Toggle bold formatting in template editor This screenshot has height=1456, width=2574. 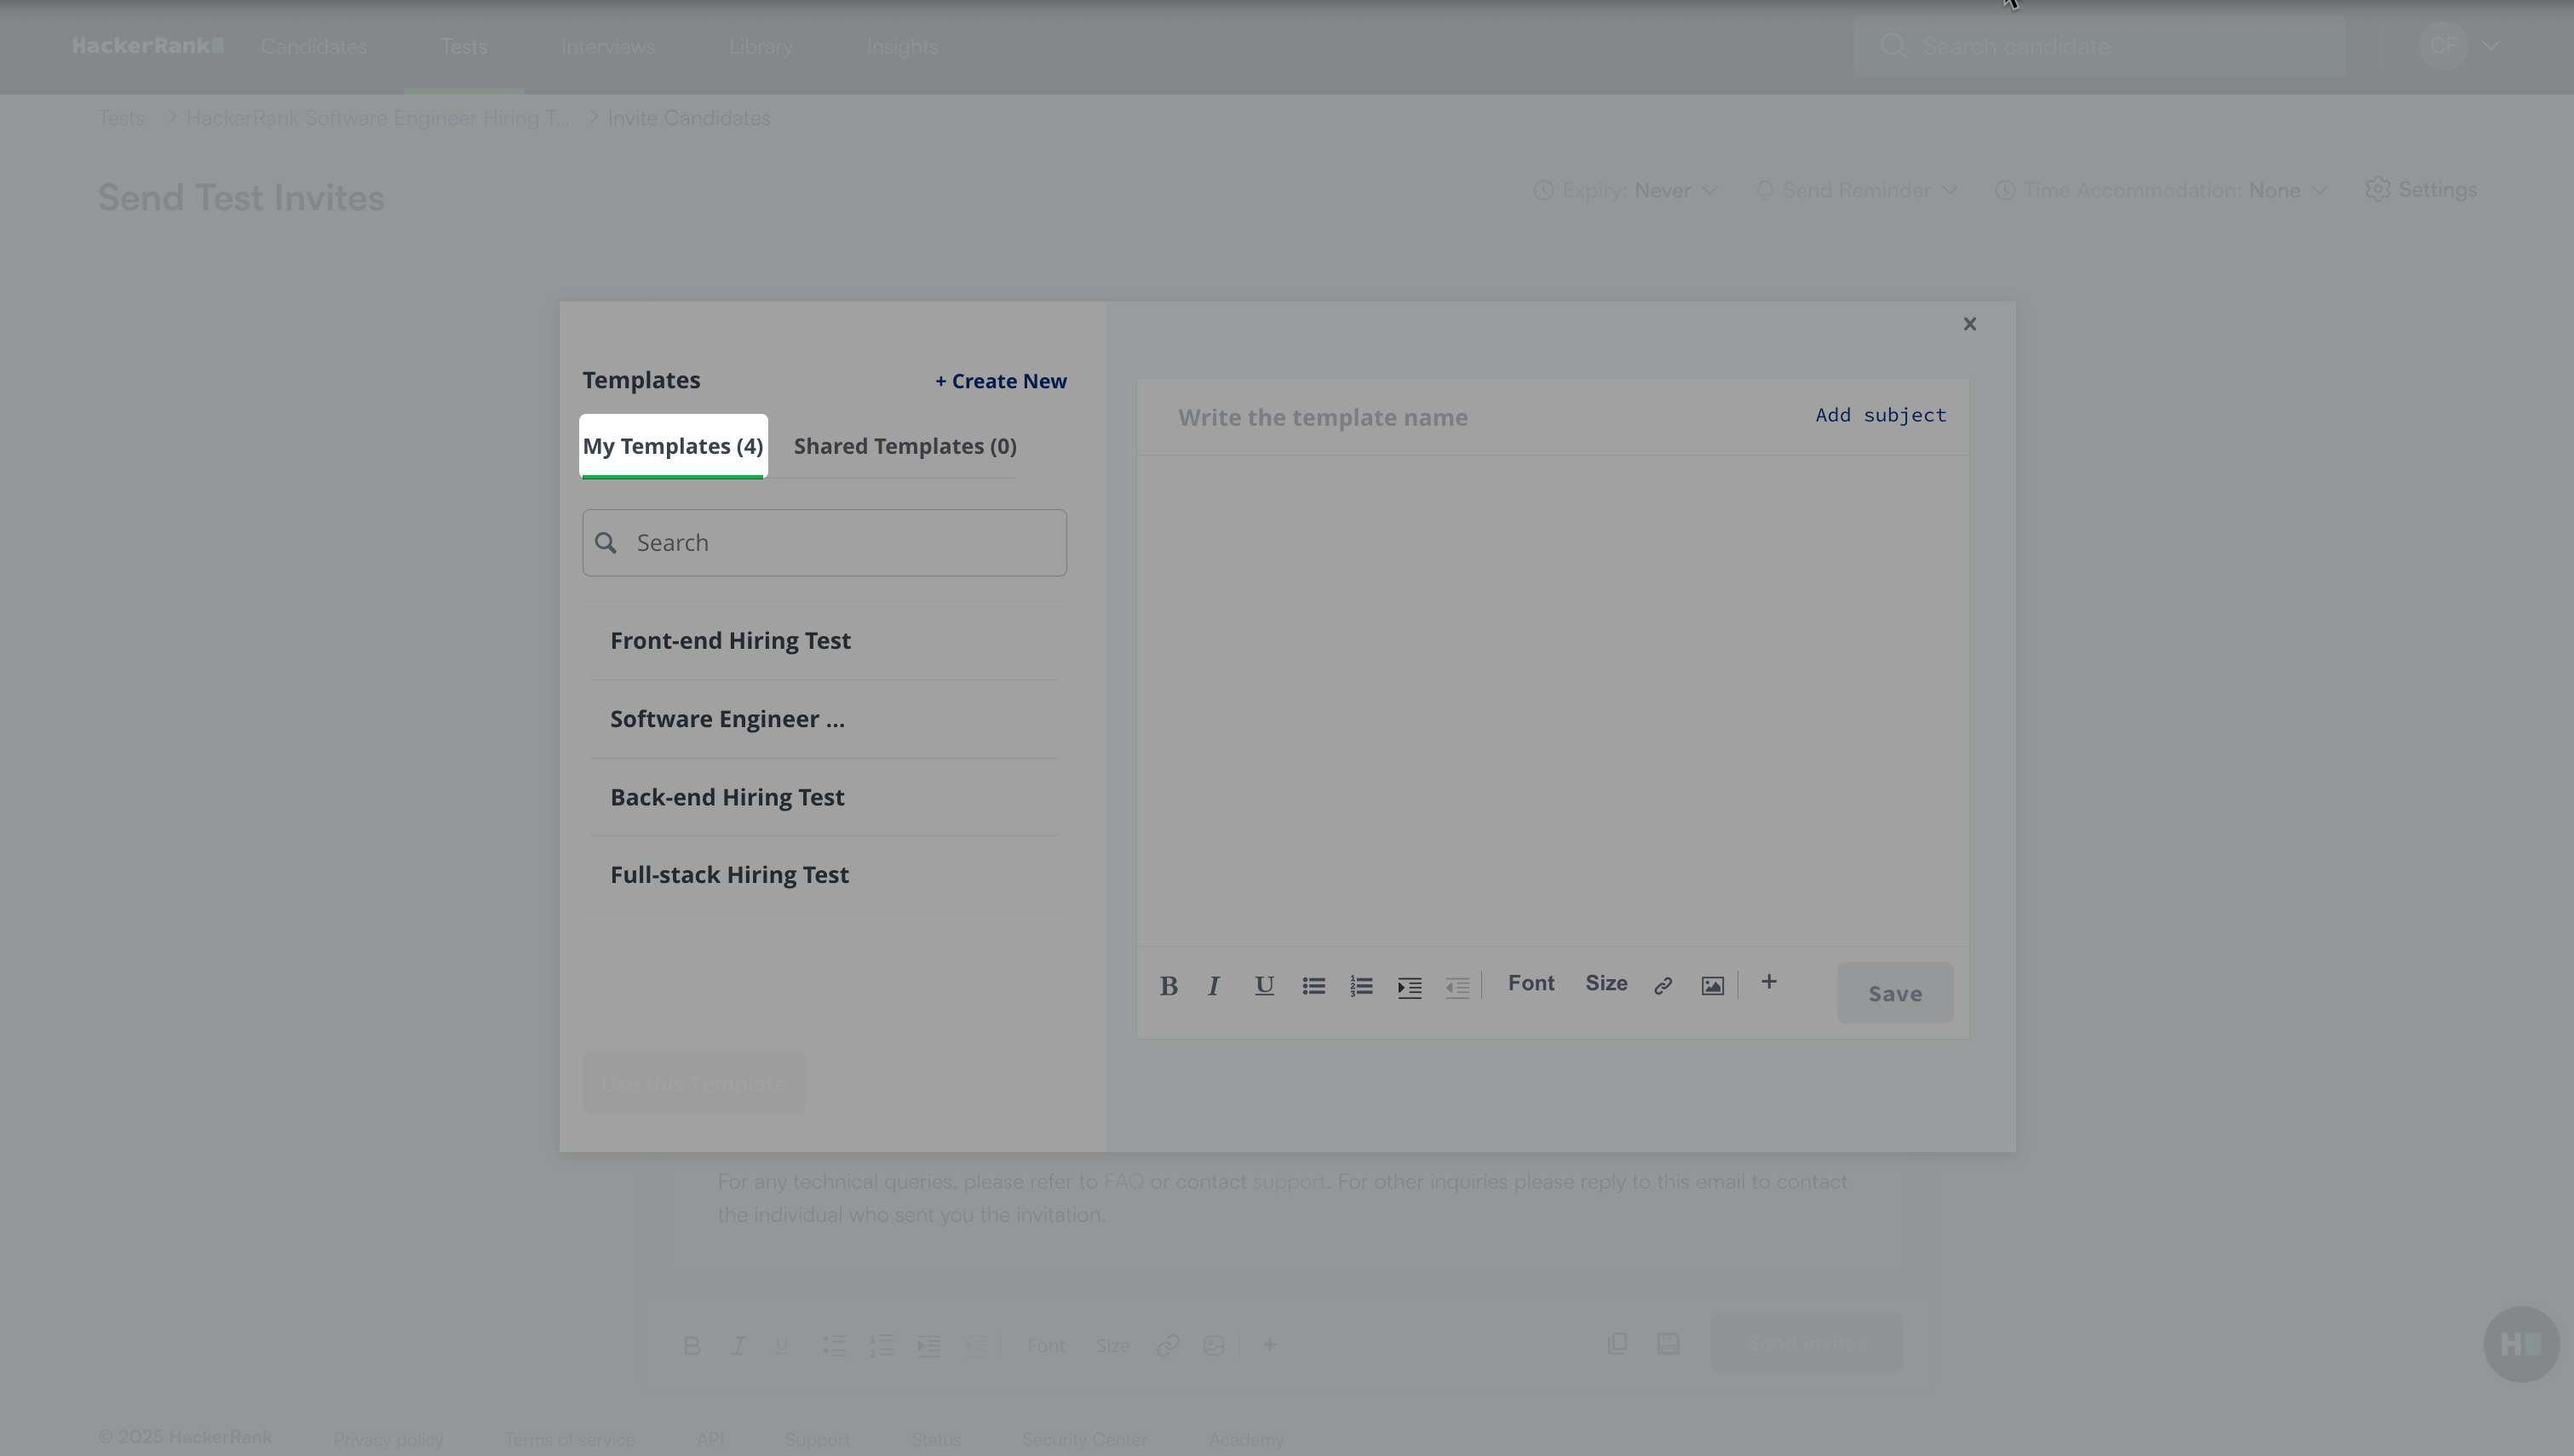(1168, 986)
